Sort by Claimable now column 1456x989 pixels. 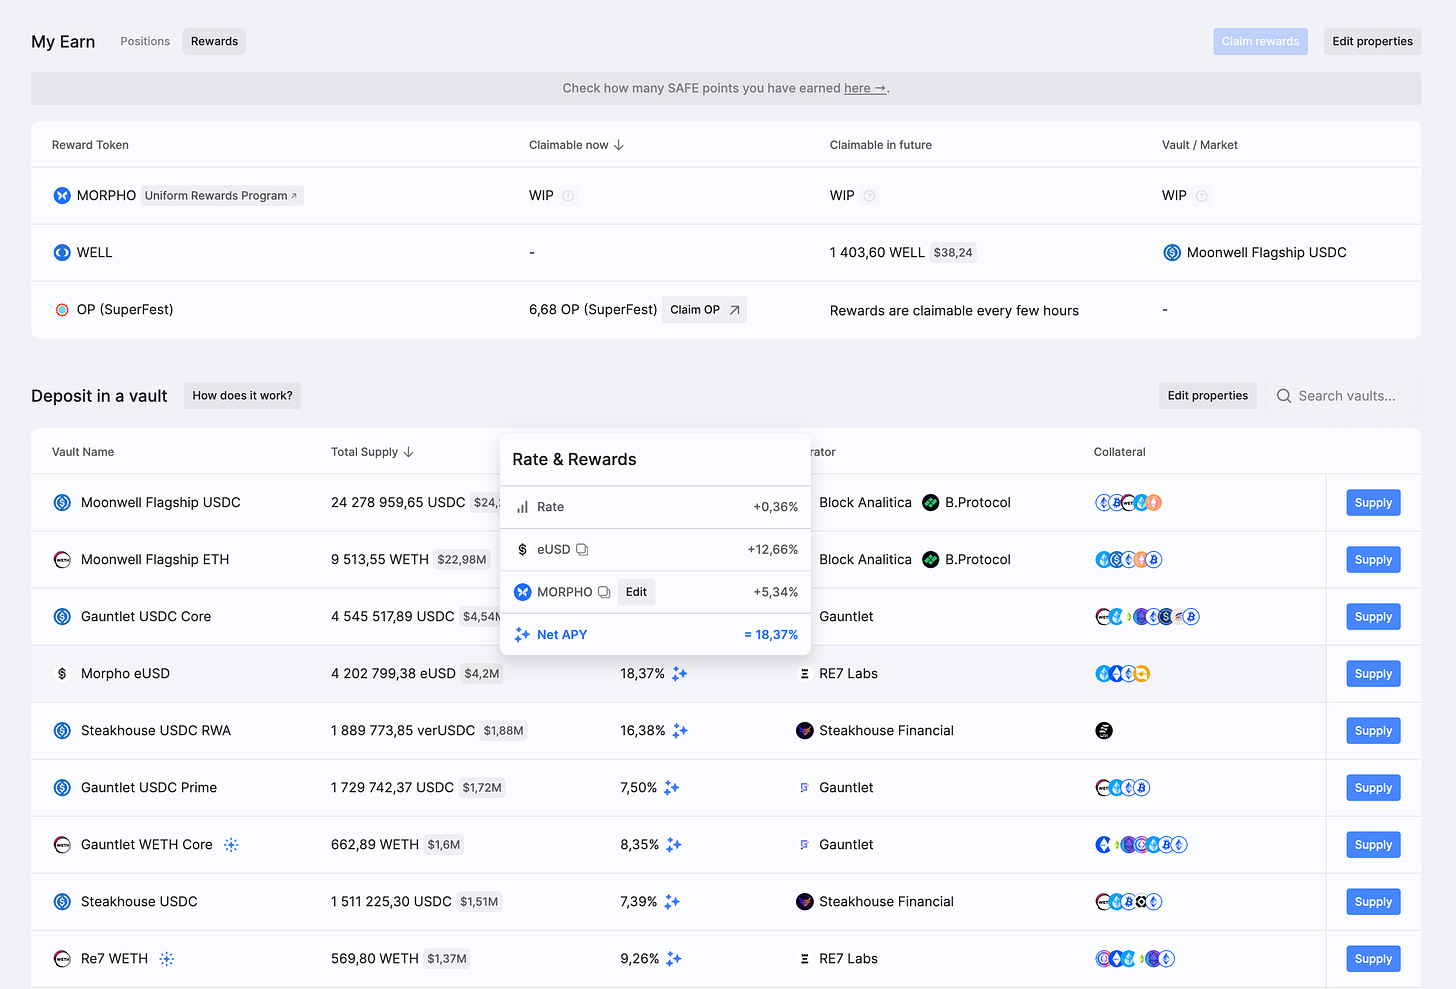[x=576, y=145]
